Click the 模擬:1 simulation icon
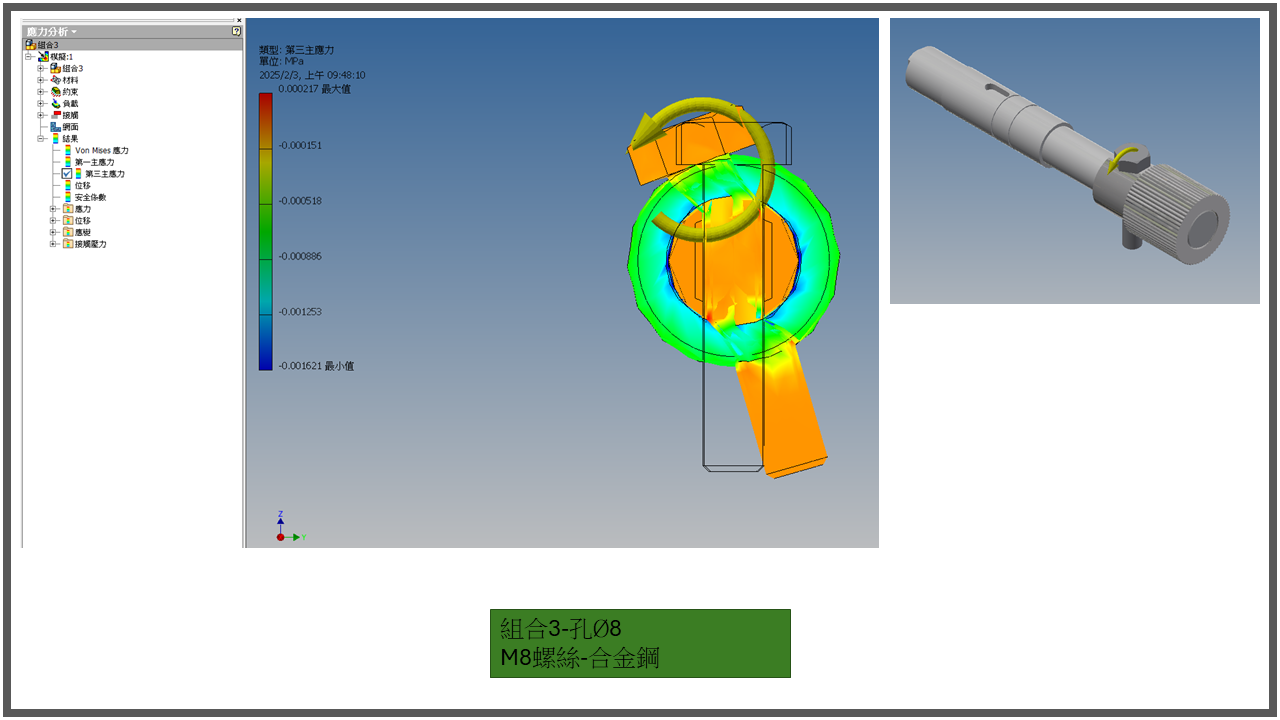 point(43,57)
